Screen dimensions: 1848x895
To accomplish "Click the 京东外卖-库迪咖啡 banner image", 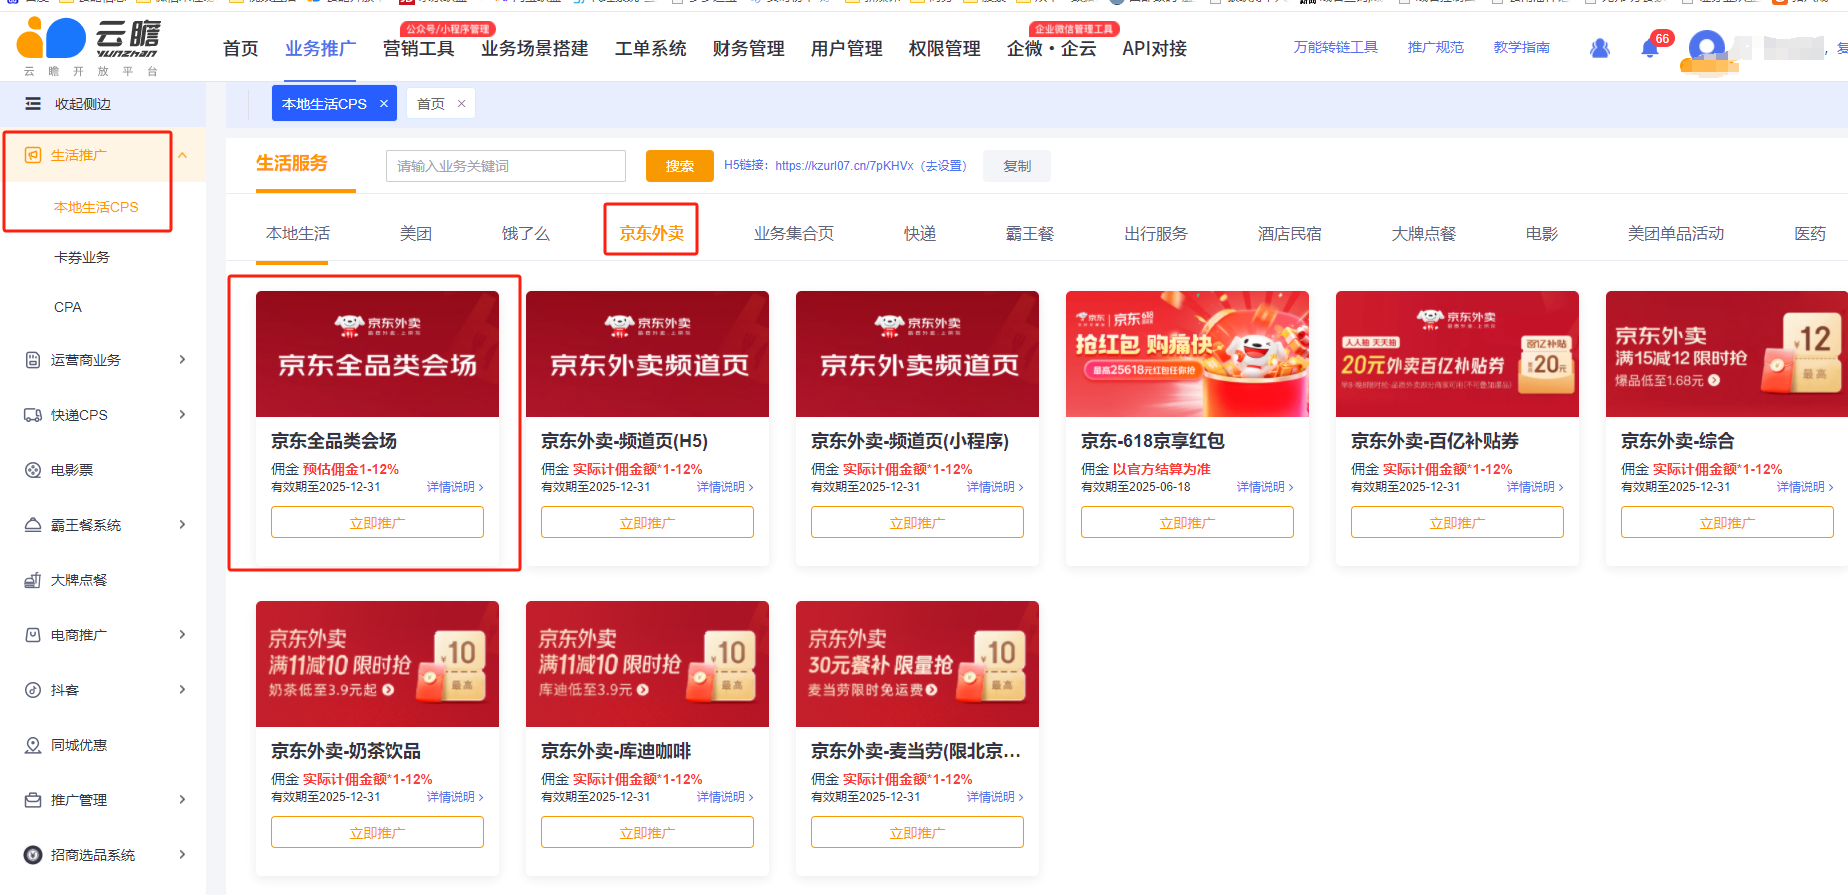I will tap(647, 664).
